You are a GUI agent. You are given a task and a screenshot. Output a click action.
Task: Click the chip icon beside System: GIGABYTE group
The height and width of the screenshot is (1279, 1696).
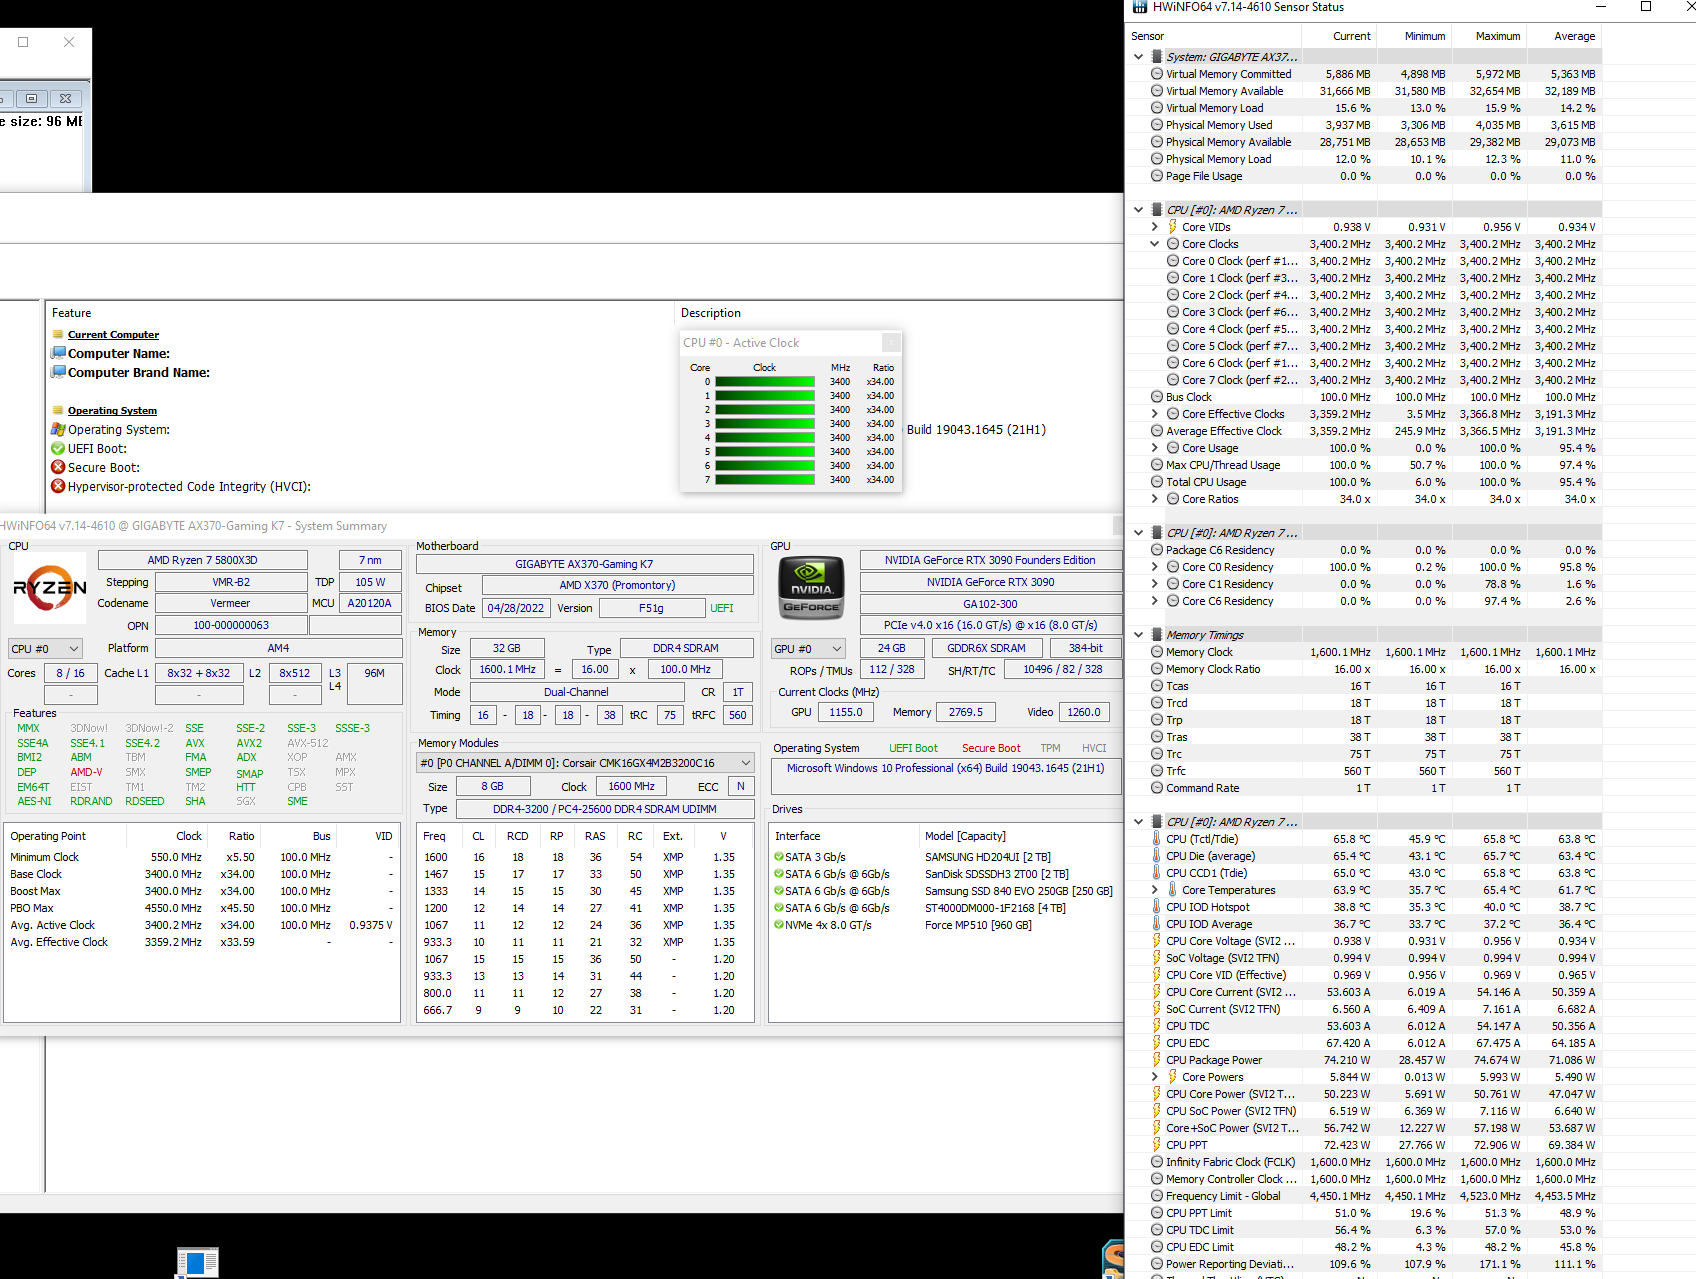(x=1157, y=57)
